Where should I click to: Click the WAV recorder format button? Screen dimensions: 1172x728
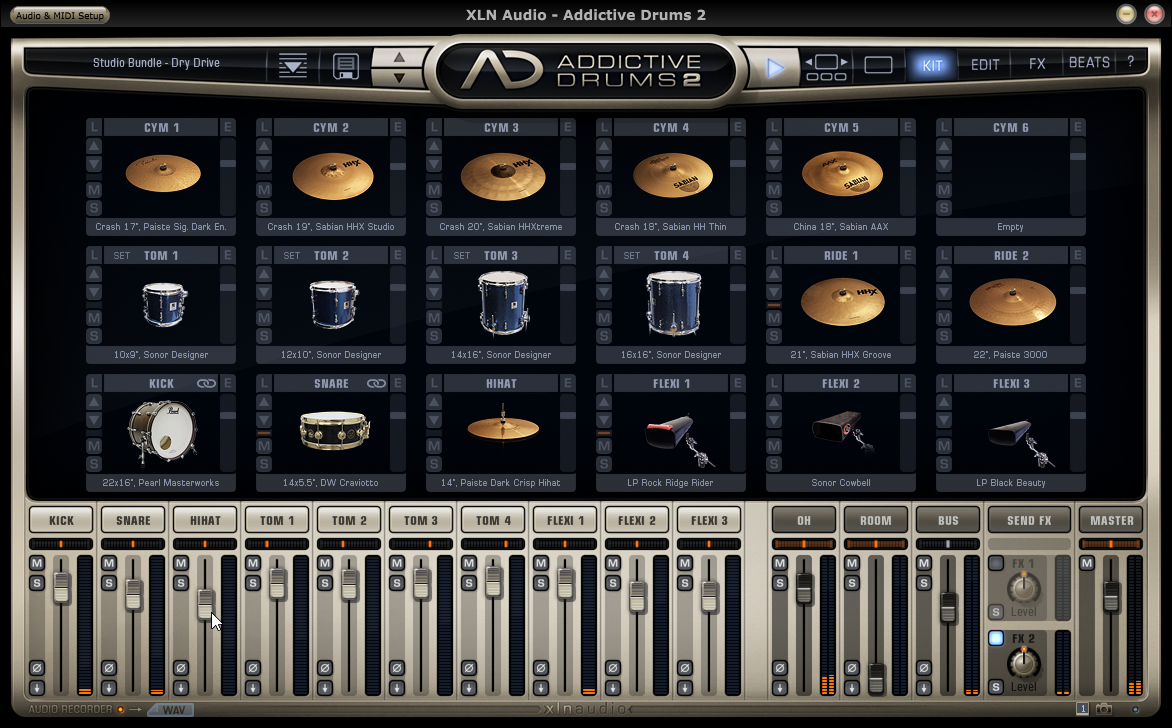point(173,709)
